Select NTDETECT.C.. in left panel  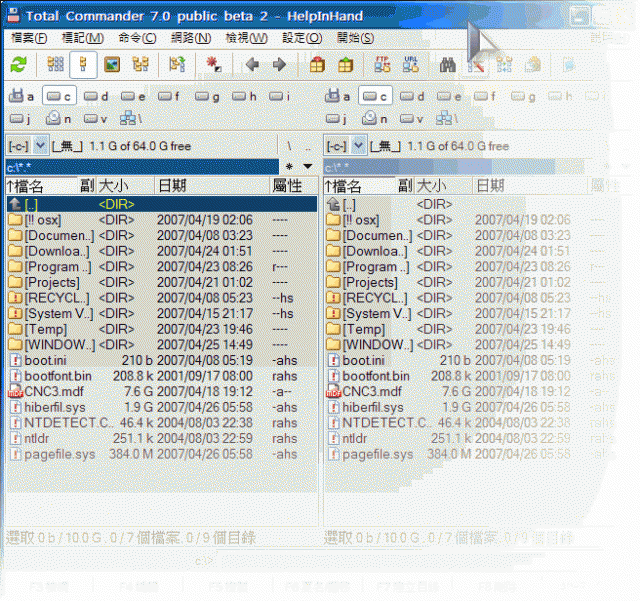[162, 423]
